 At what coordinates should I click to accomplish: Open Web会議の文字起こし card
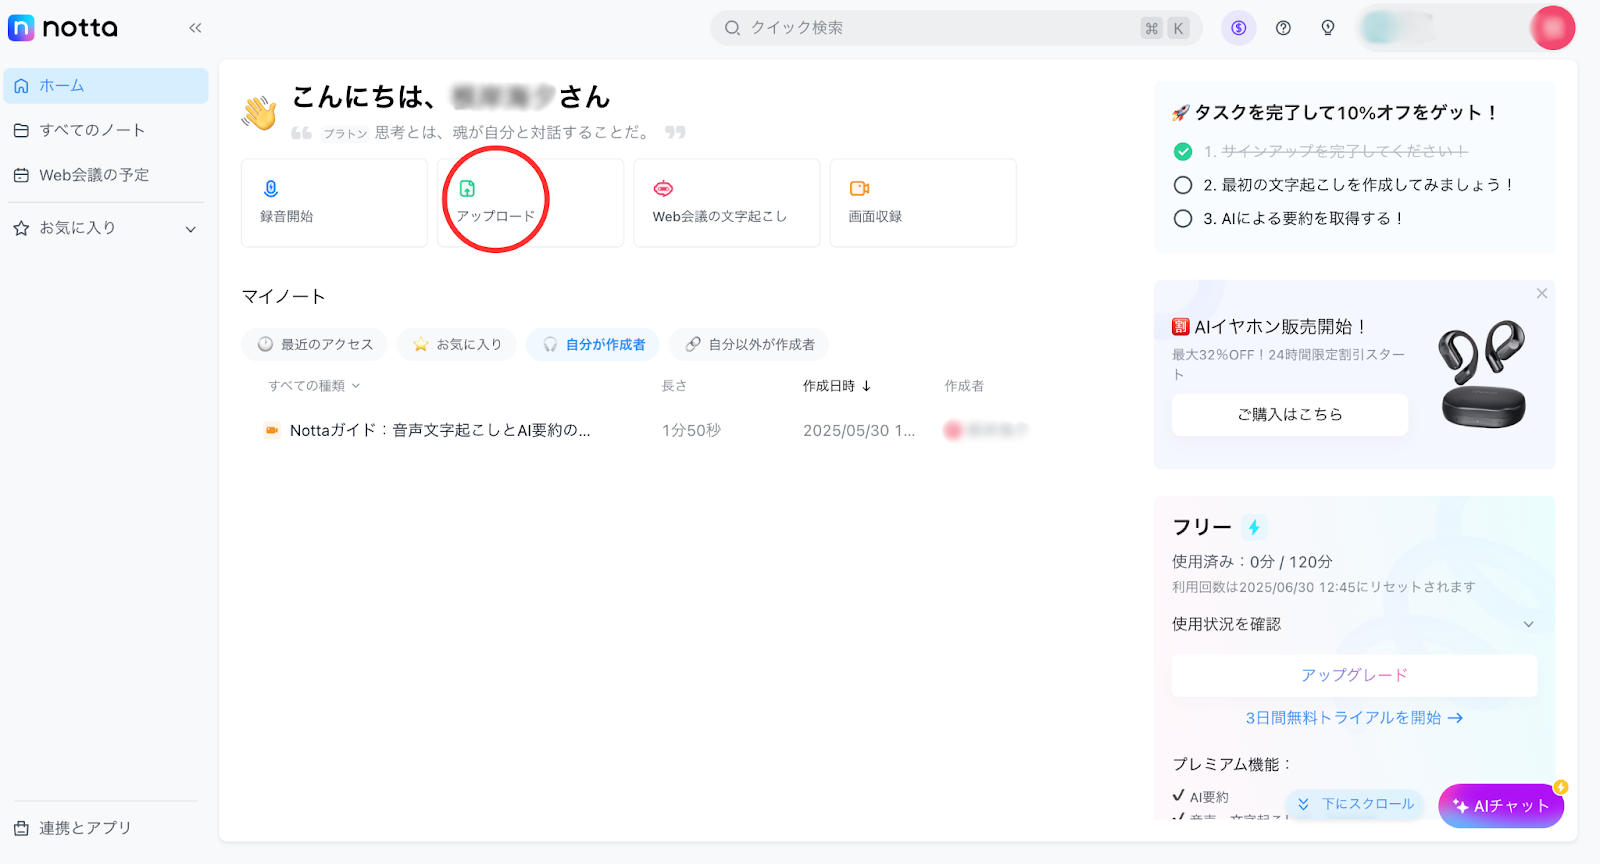(726, 203)
